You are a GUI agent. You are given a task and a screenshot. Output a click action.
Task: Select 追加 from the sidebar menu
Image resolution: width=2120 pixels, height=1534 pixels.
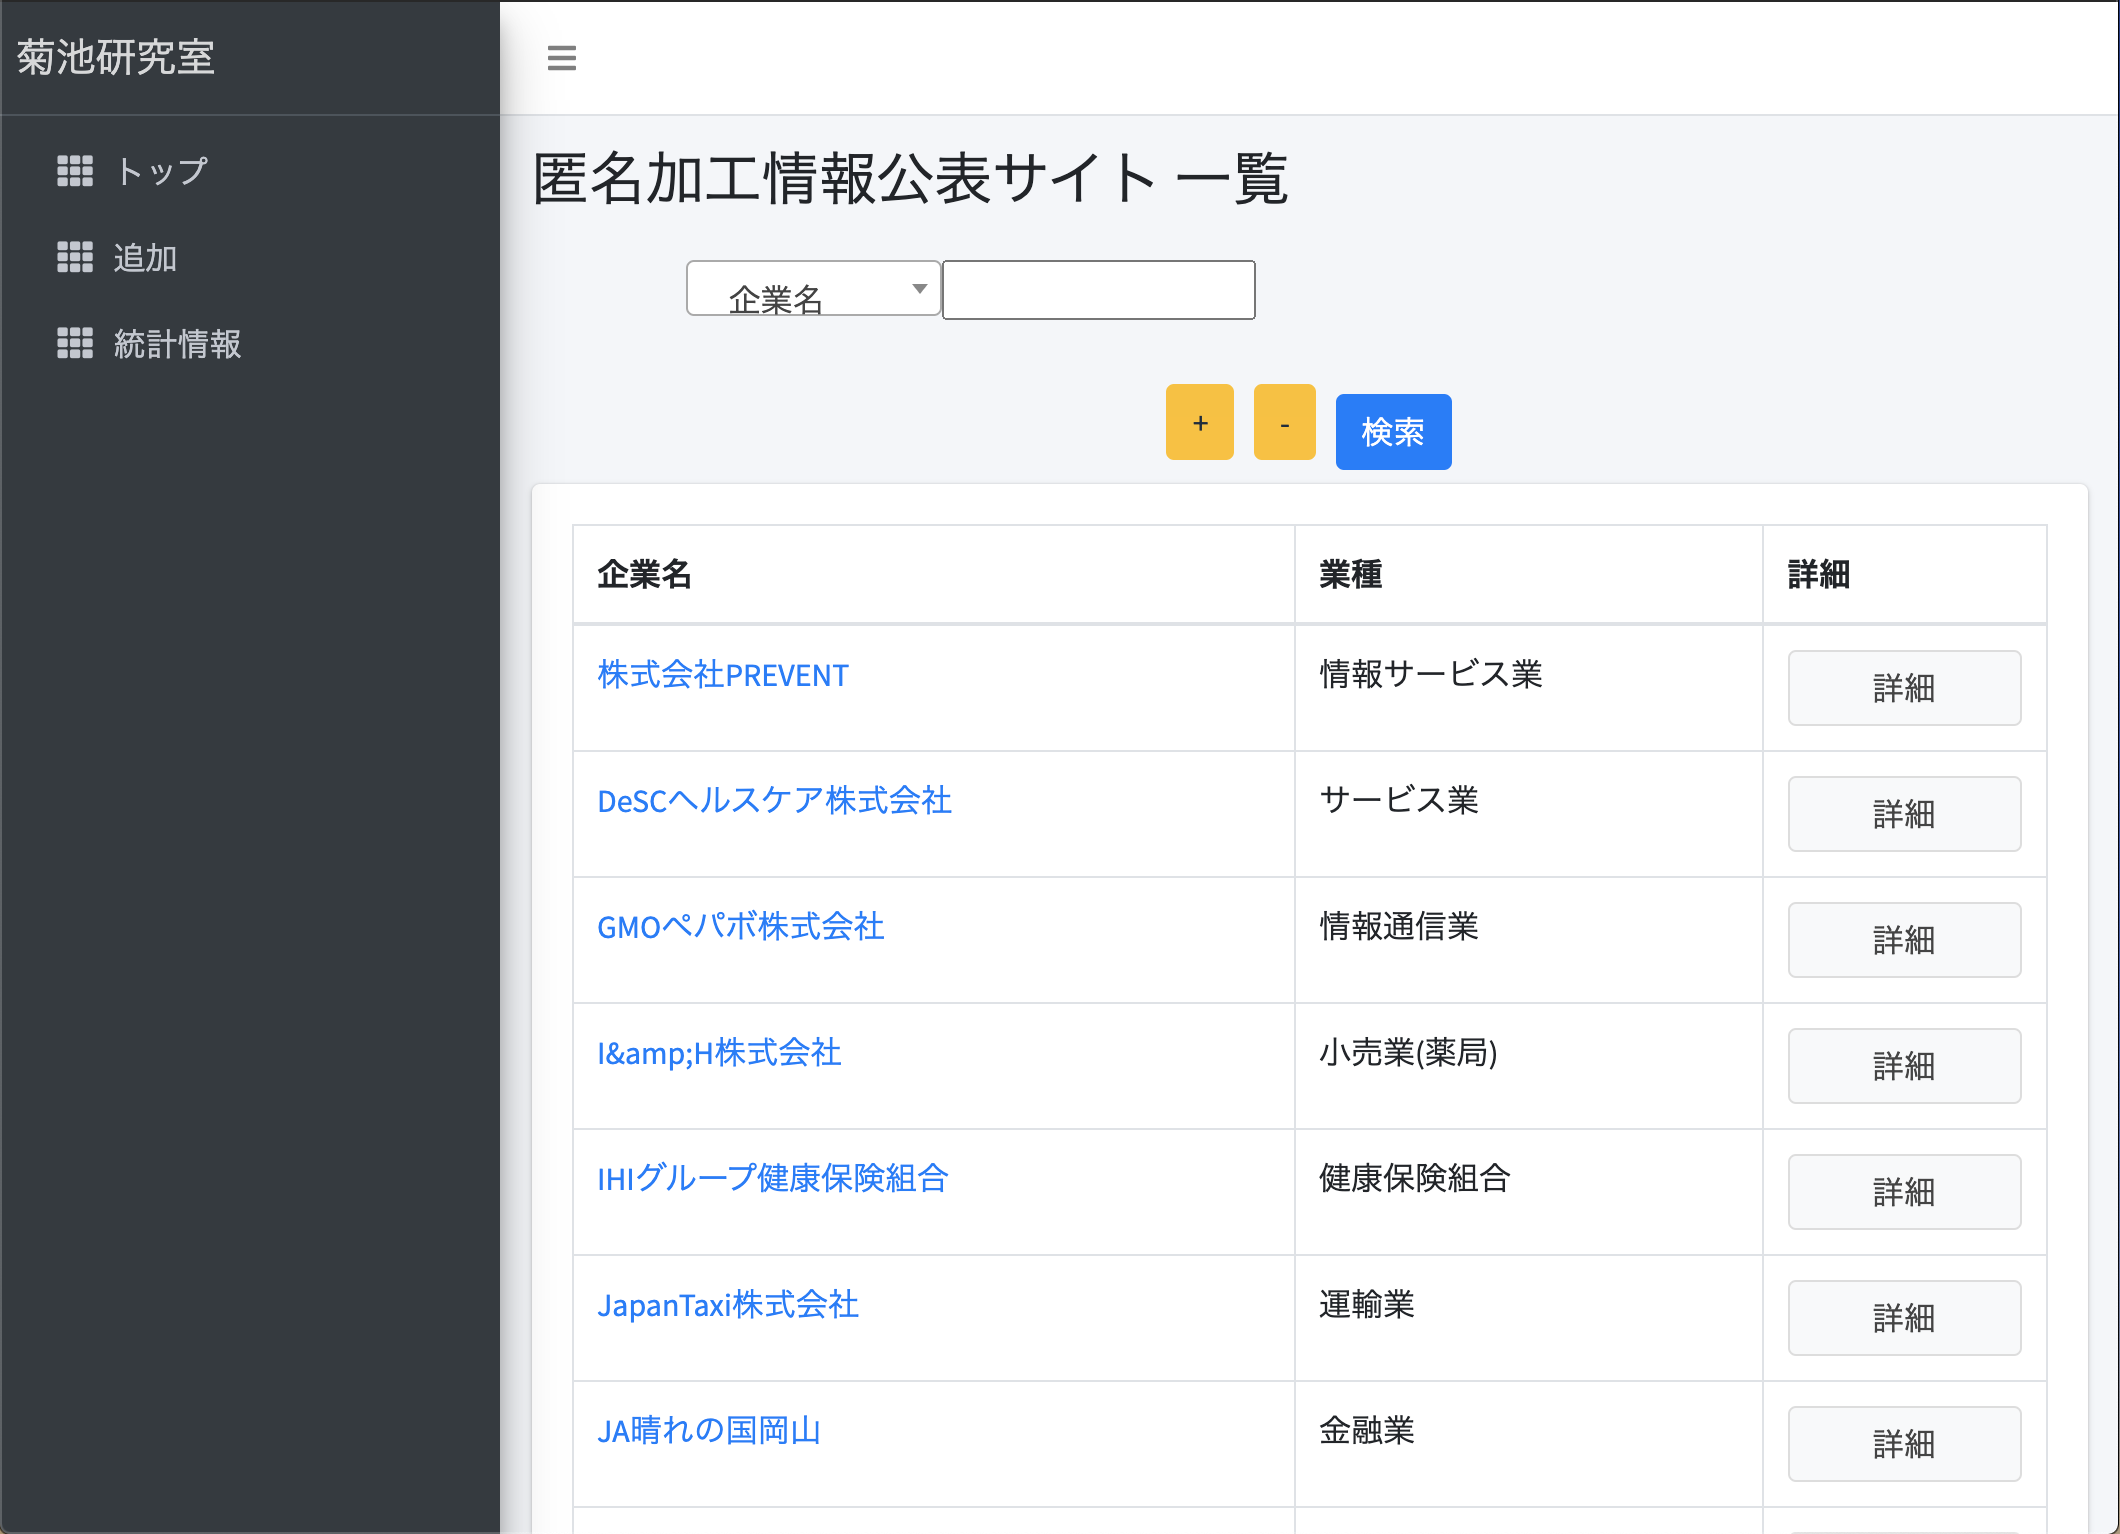click(x=145, y=257)
